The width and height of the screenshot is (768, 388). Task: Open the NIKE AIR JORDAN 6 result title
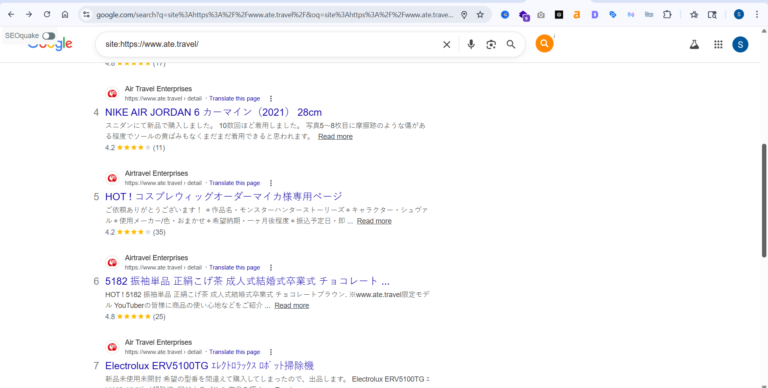[214, 112]
